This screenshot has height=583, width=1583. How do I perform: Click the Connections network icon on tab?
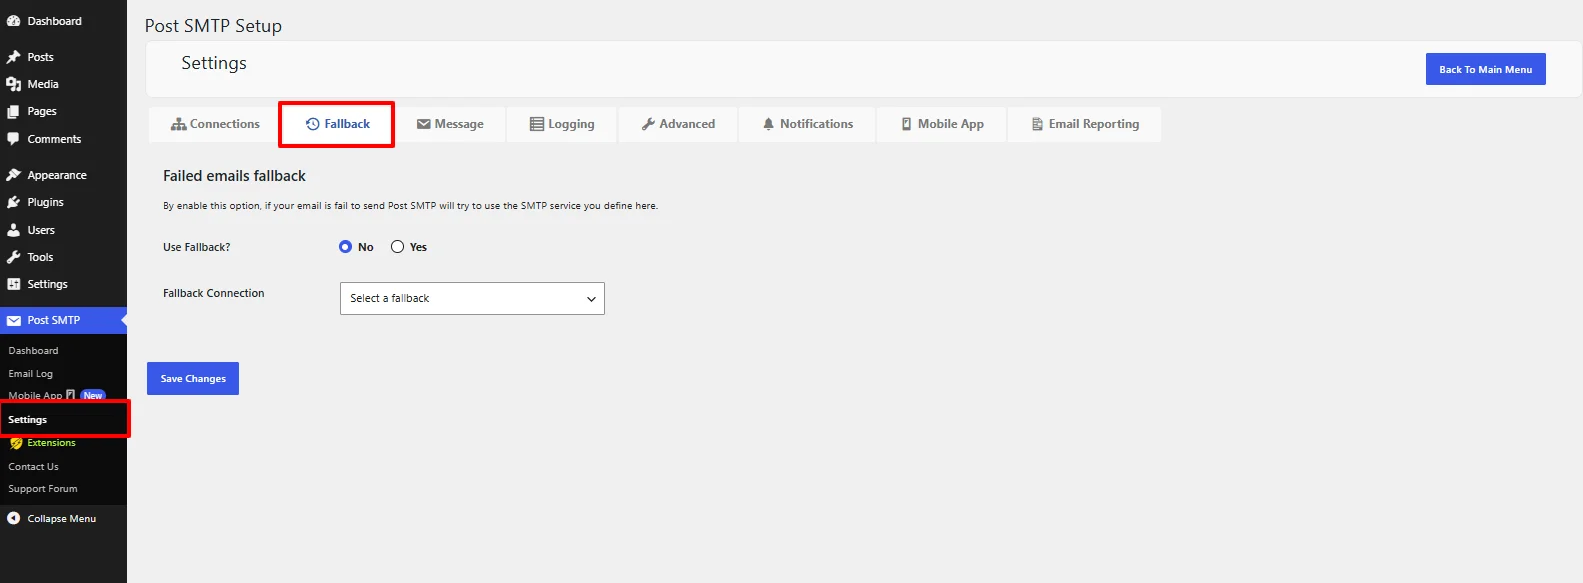[x=179, y=124]
